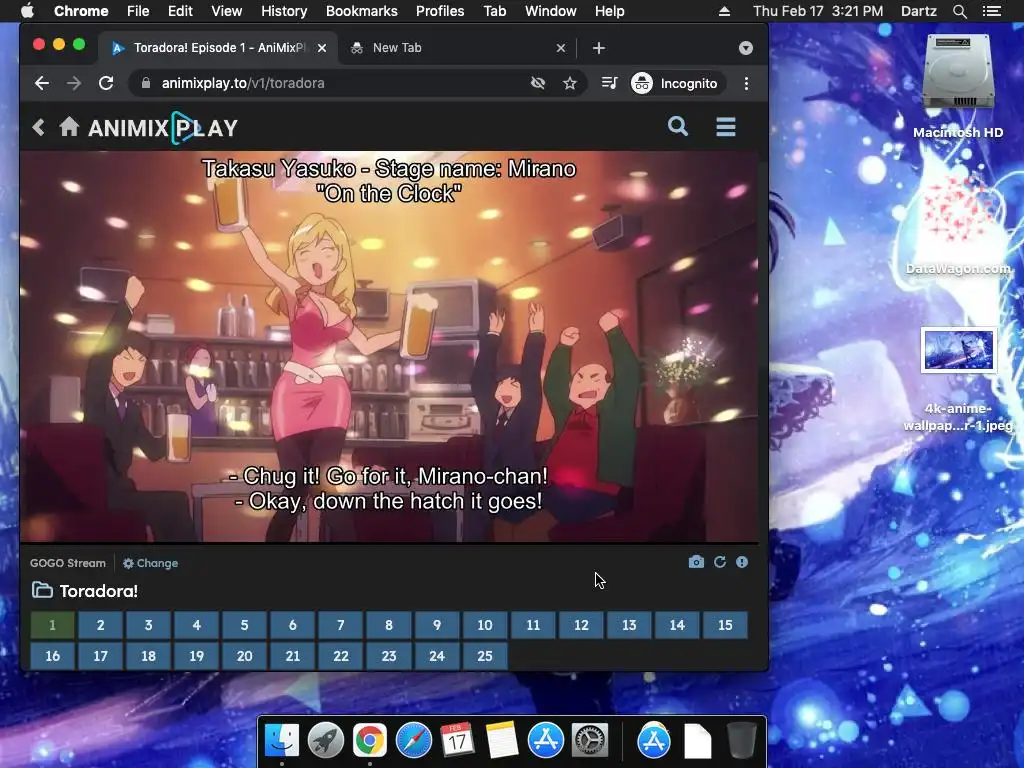The width and height of the screenshot is (1024, 768).
Task: Open Chrome three-dot menu
Action: [746, 83]
